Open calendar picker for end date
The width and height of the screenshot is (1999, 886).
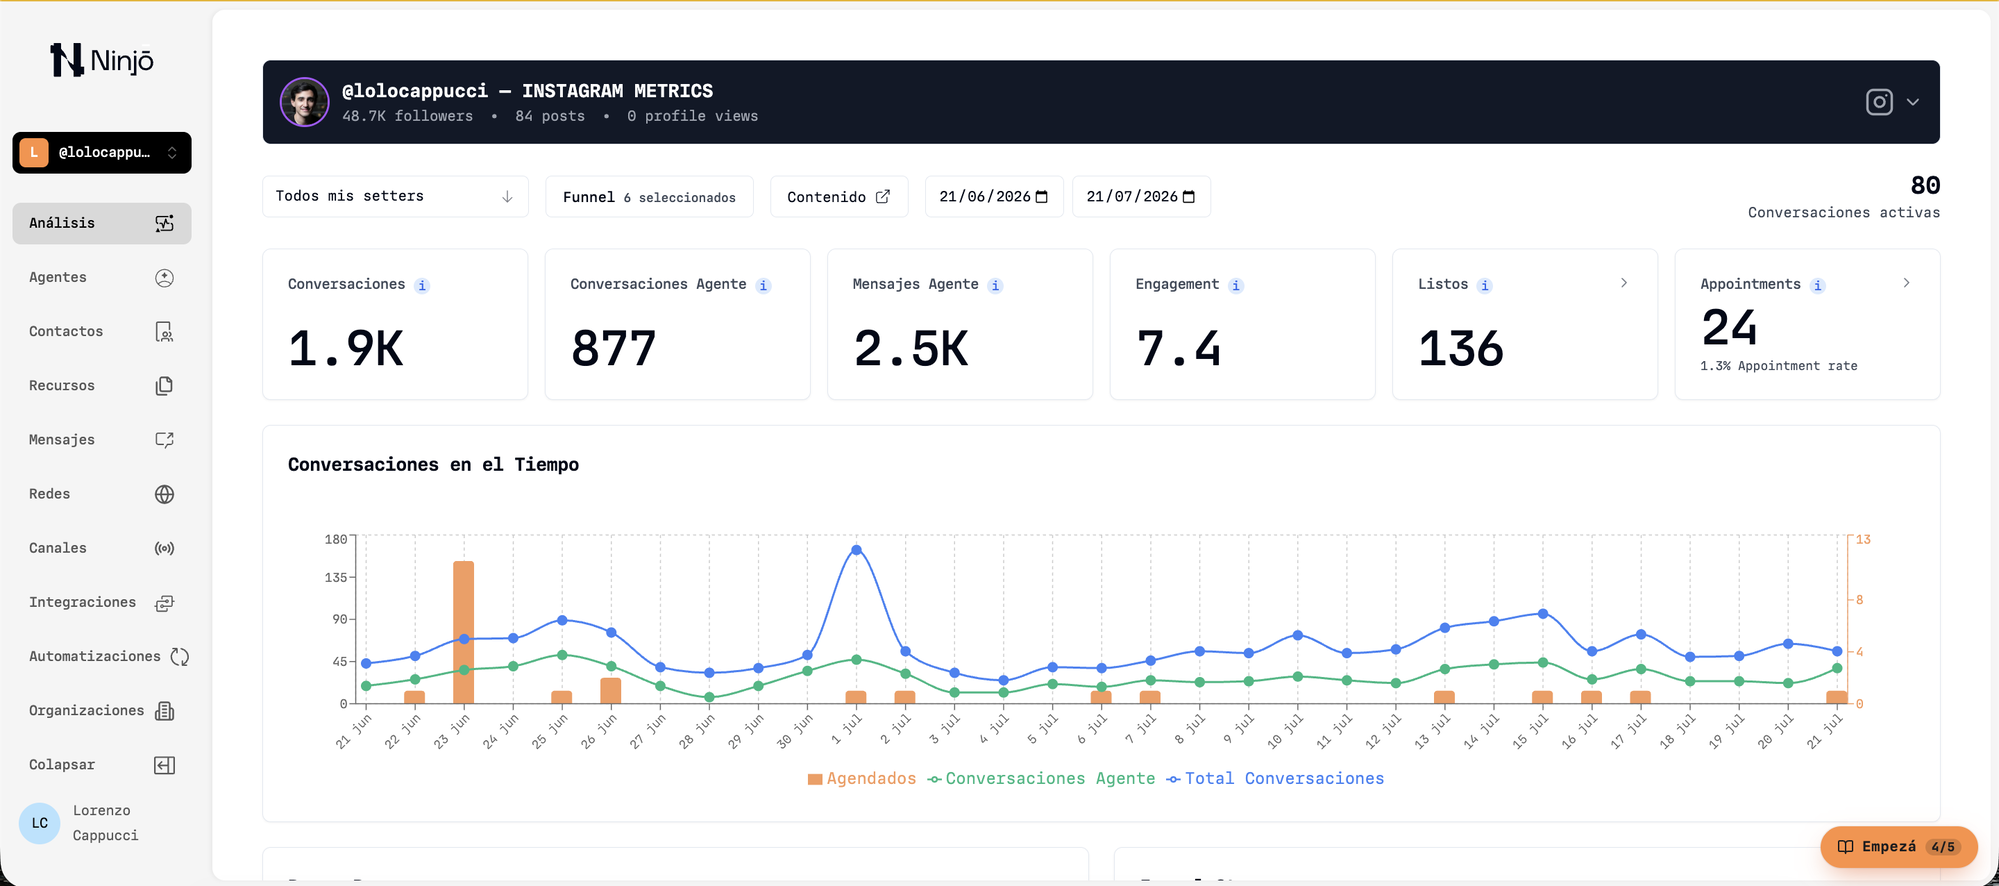click(x=1189, y=197)
